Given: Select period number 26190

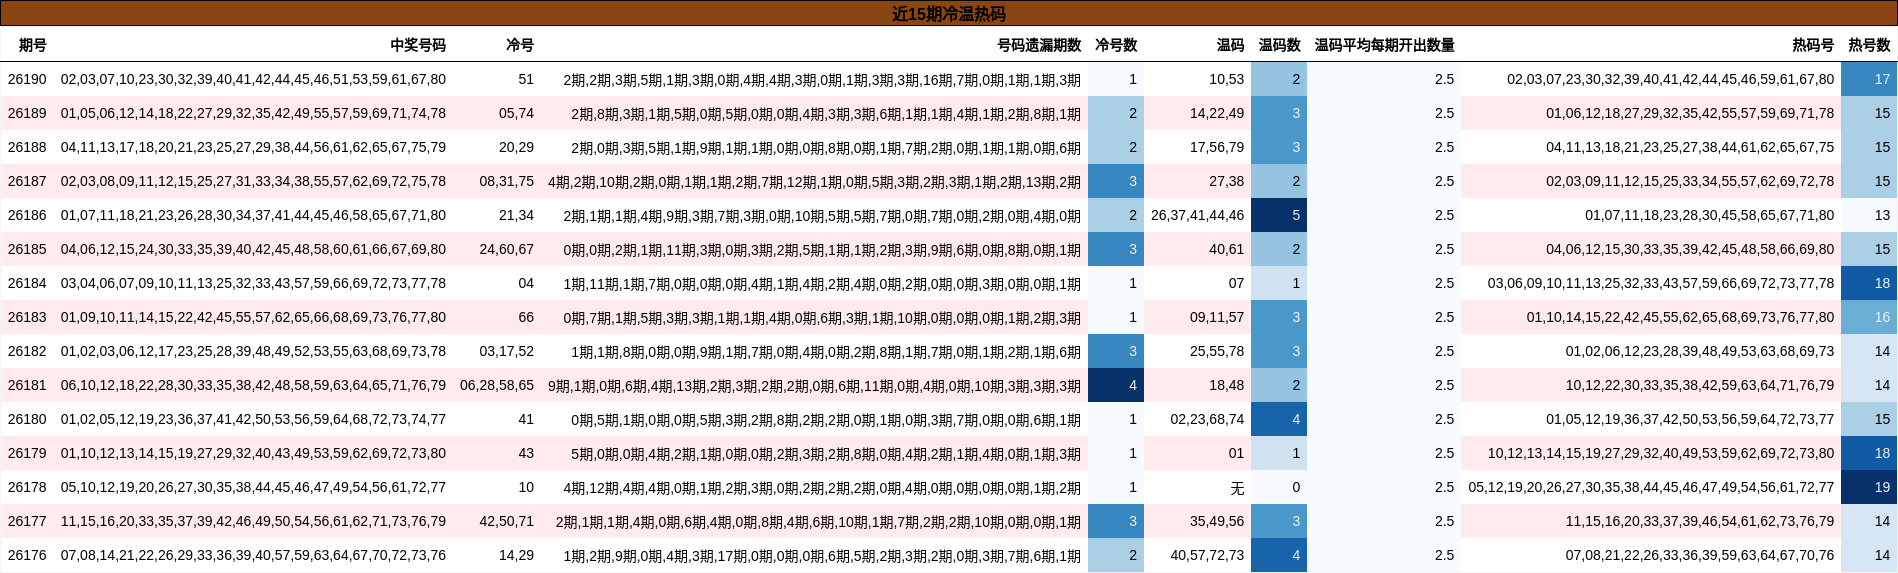Looking at the screenshot, I should (x=27, y=79).
